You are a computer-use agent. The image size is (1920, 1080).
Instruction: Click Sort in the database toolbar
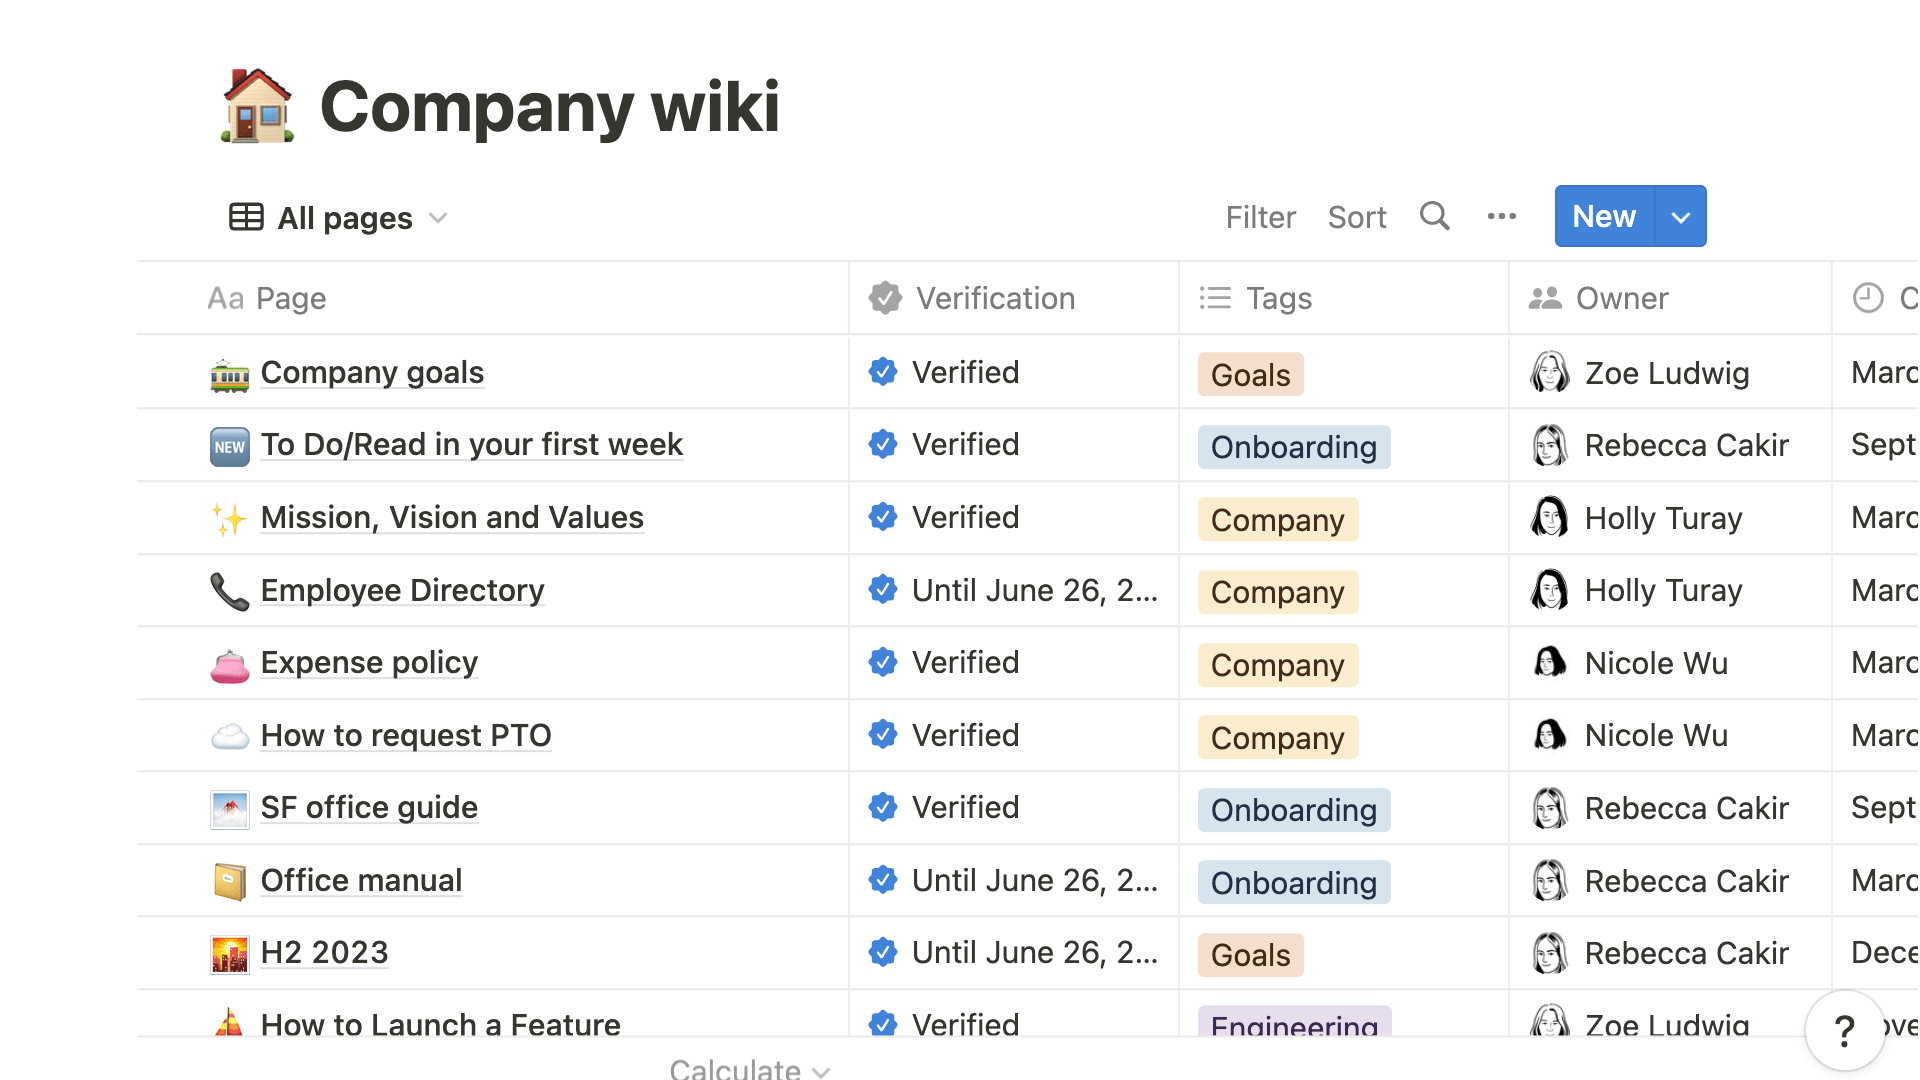[x=1357, y=217]
